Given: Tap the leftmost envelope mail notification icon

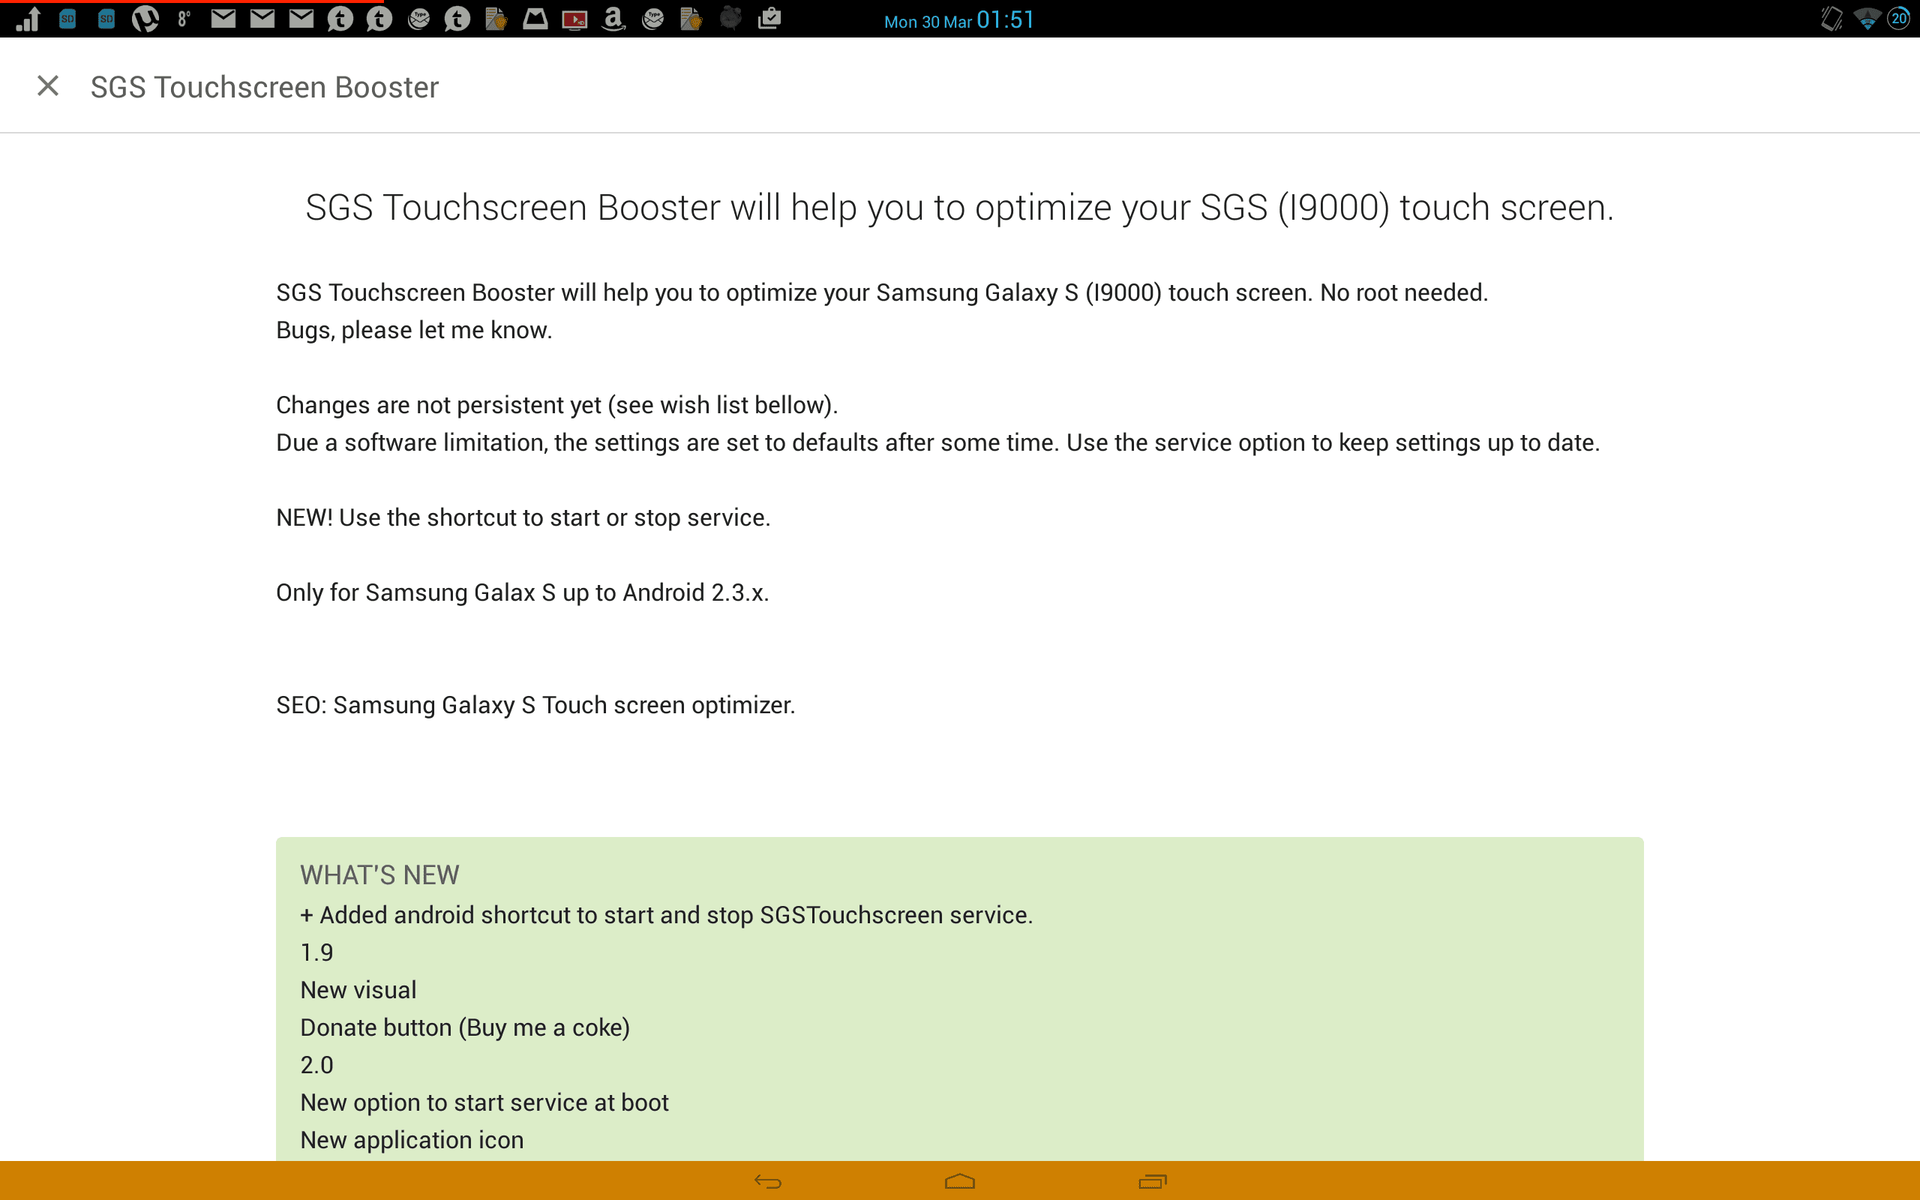Looking at the screenshot, I should (x=223, y=19).
